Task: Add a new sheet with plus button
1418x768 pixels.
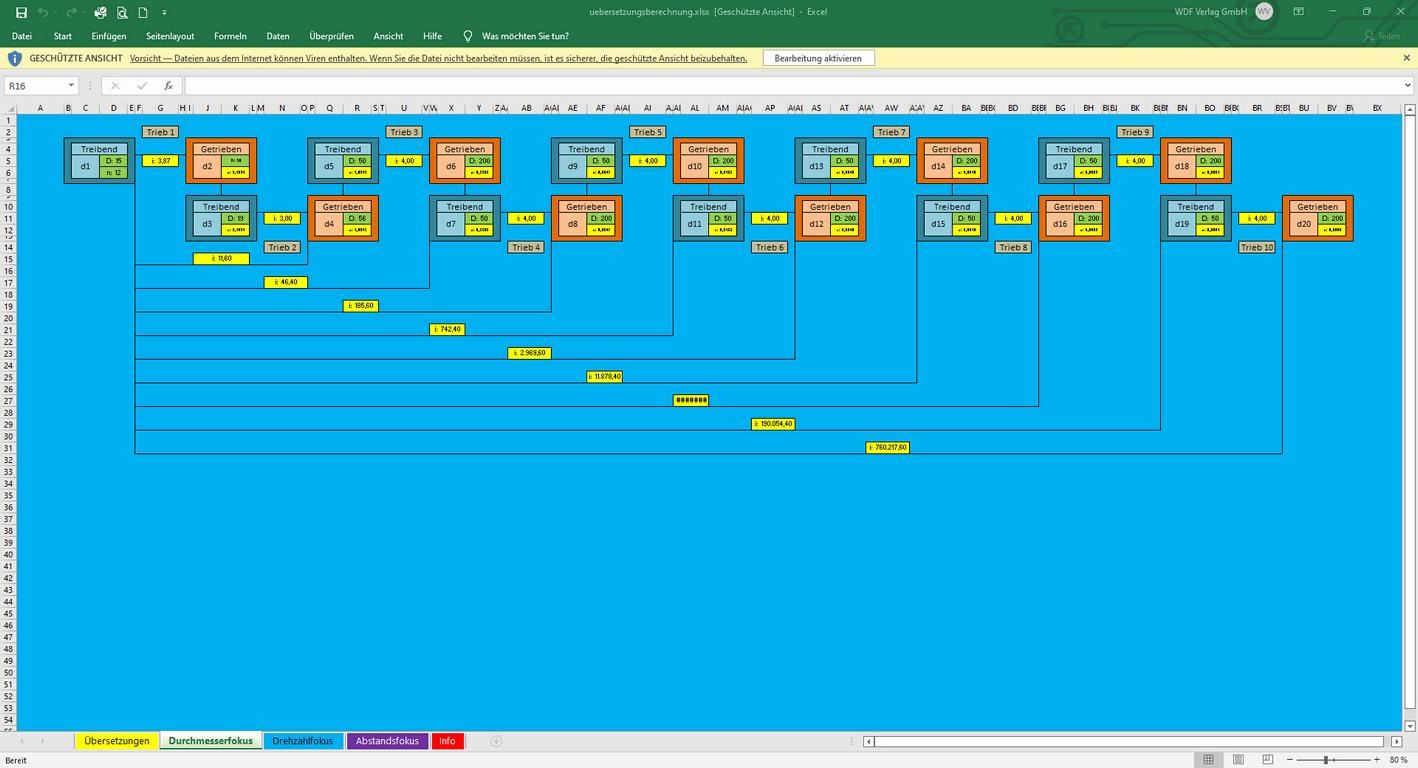Action: [x=496, y=741]
